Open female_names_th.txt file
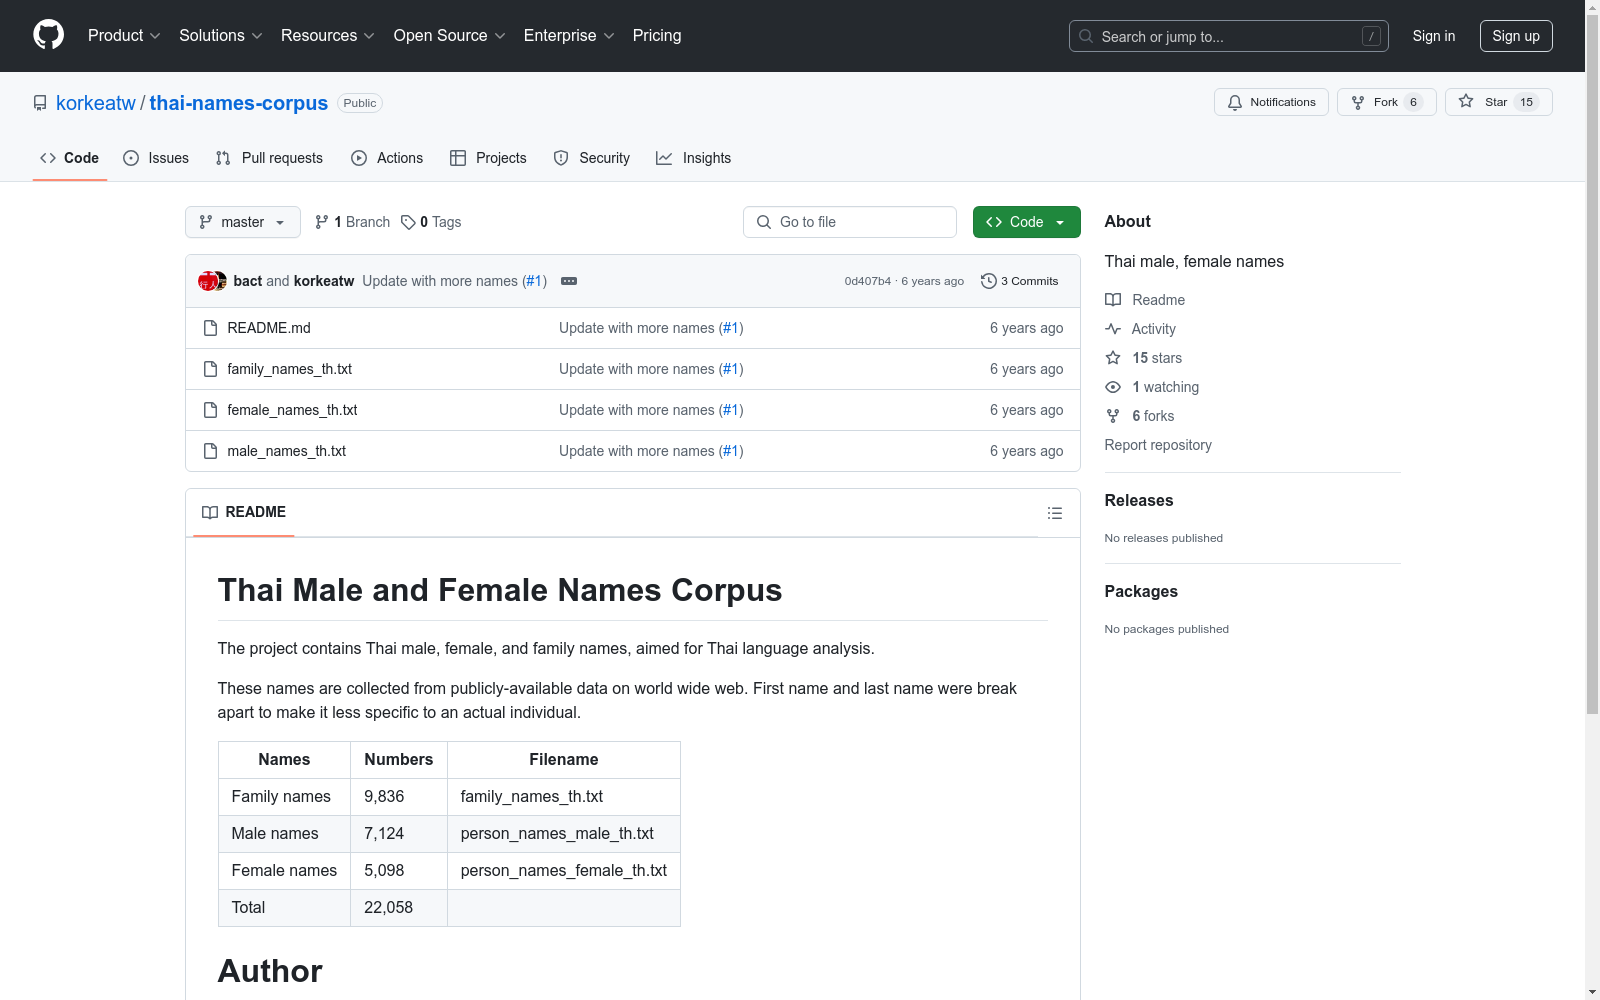The height and width of the screenshot is (1000, 1600). [292, 410]
